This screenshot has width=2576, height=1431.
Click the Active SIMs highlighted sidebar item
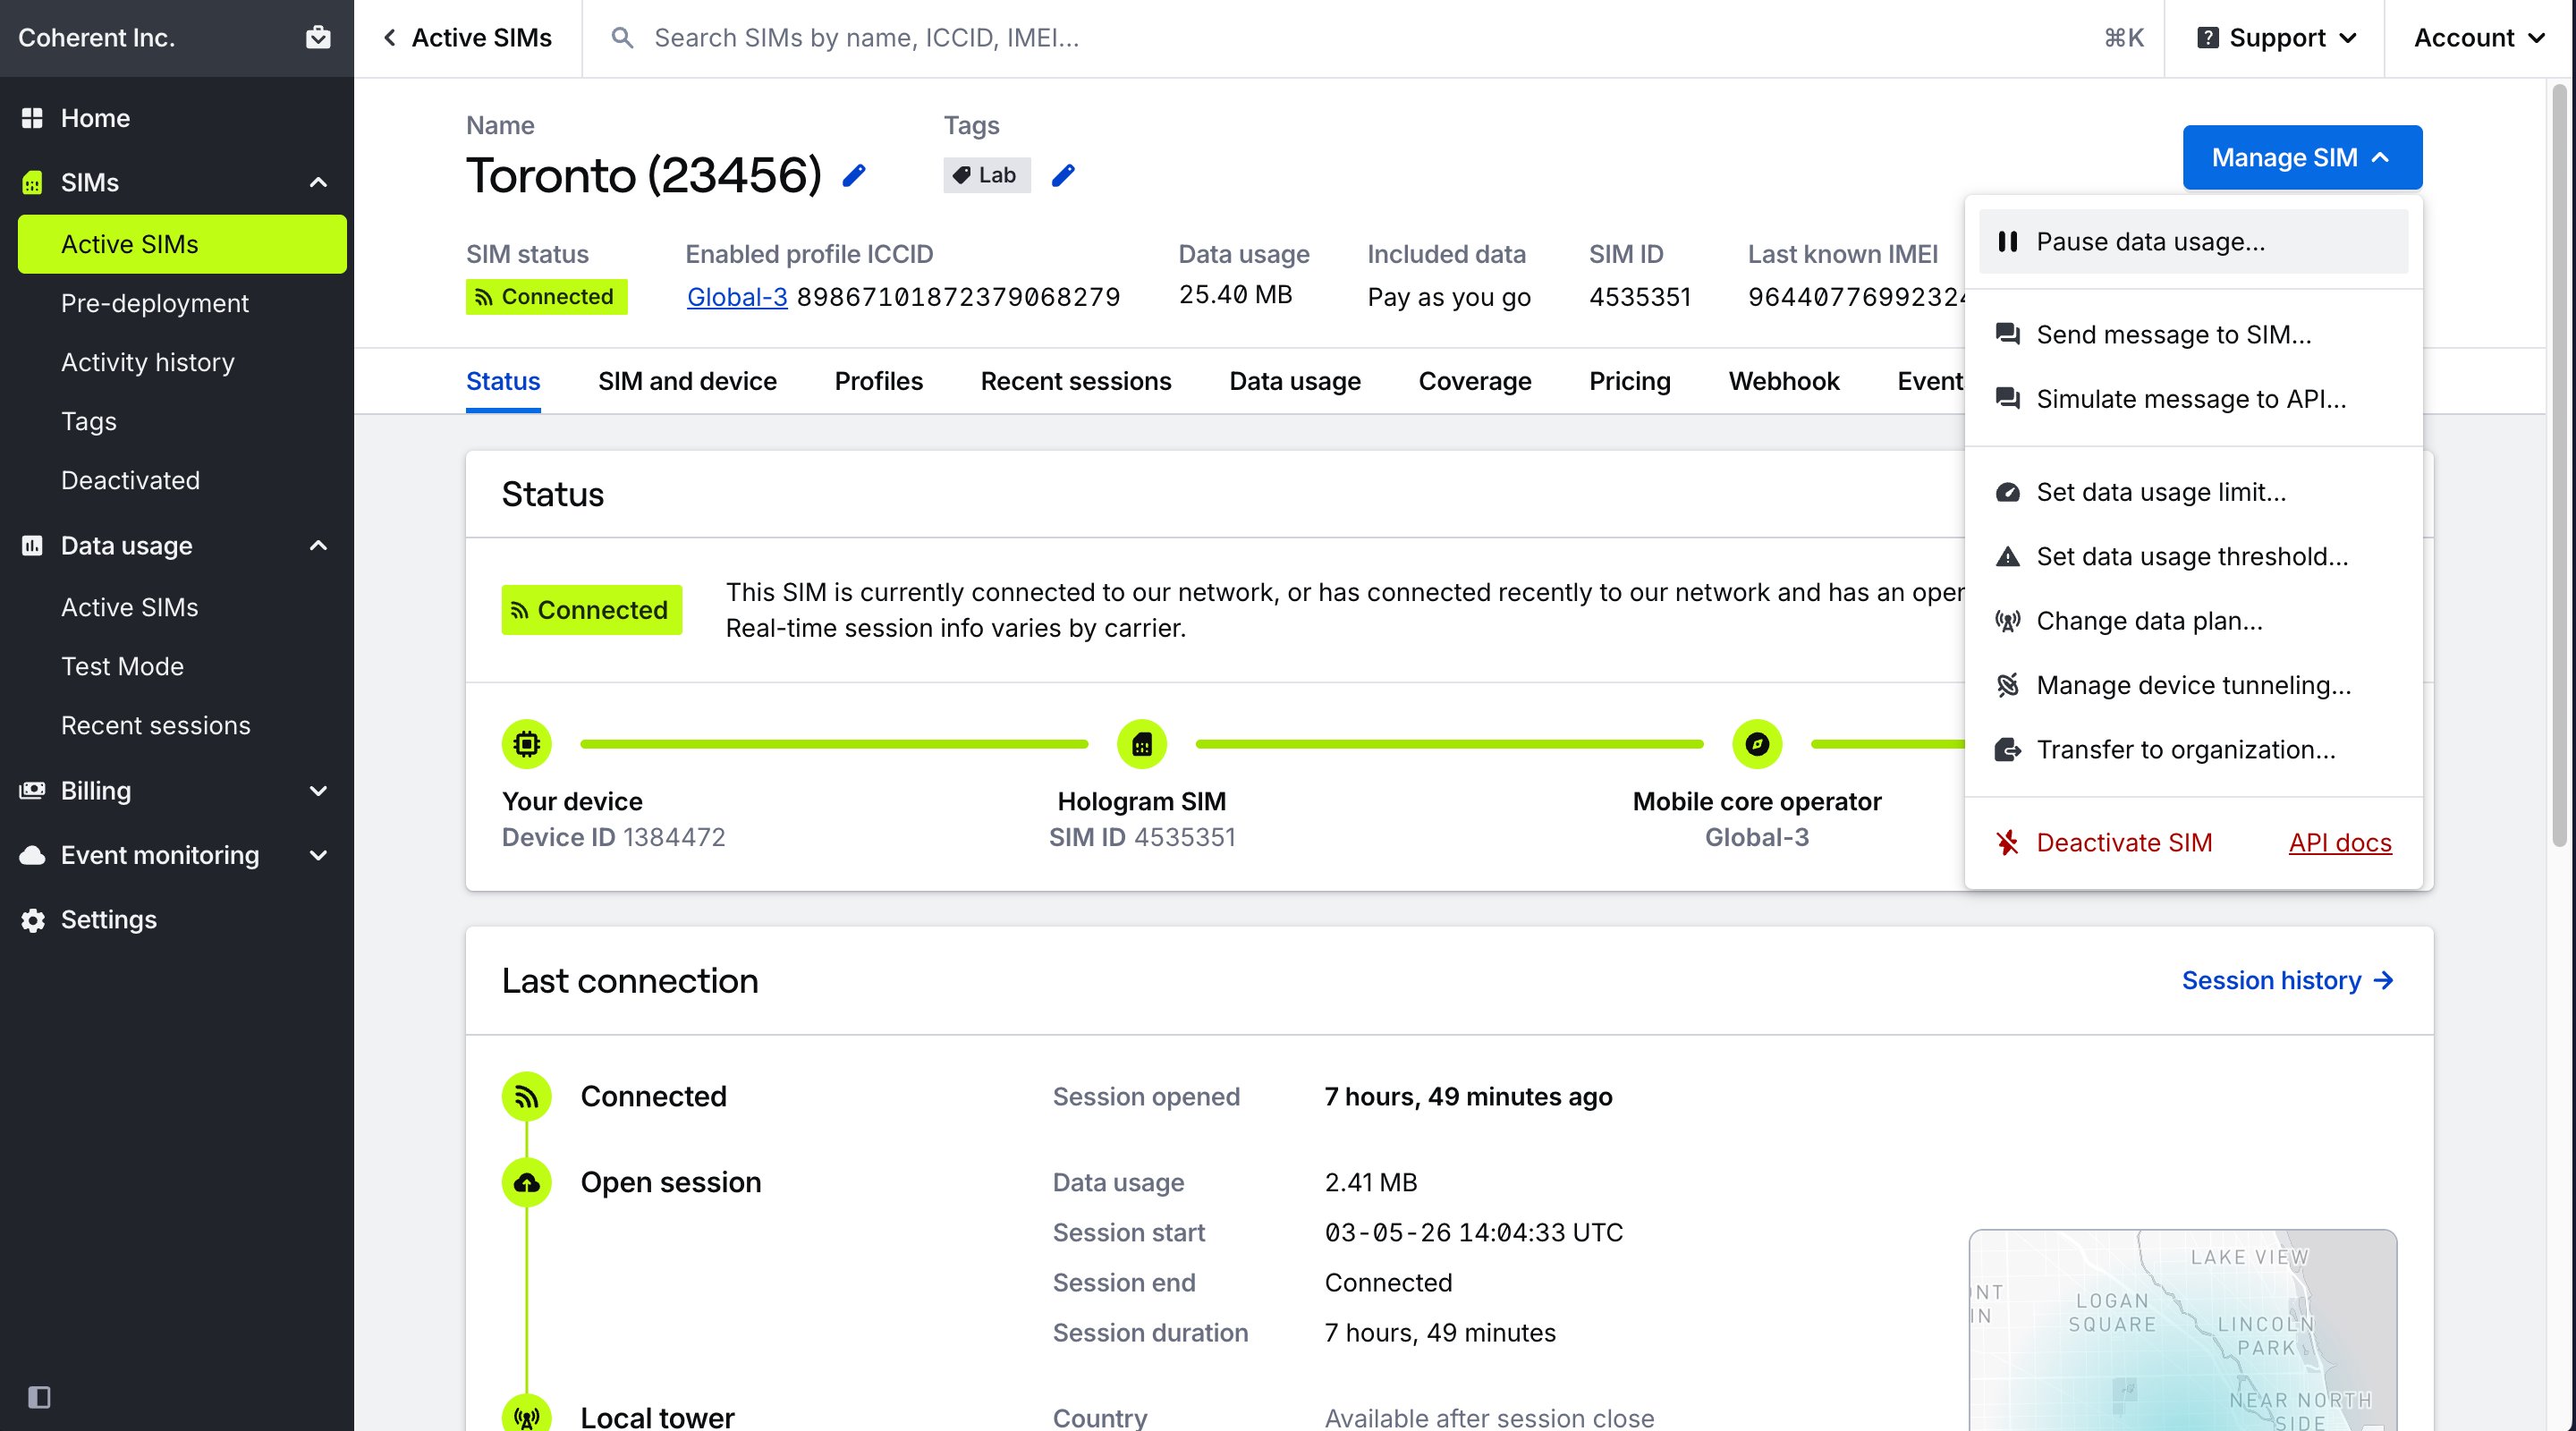tap(182, 244)
